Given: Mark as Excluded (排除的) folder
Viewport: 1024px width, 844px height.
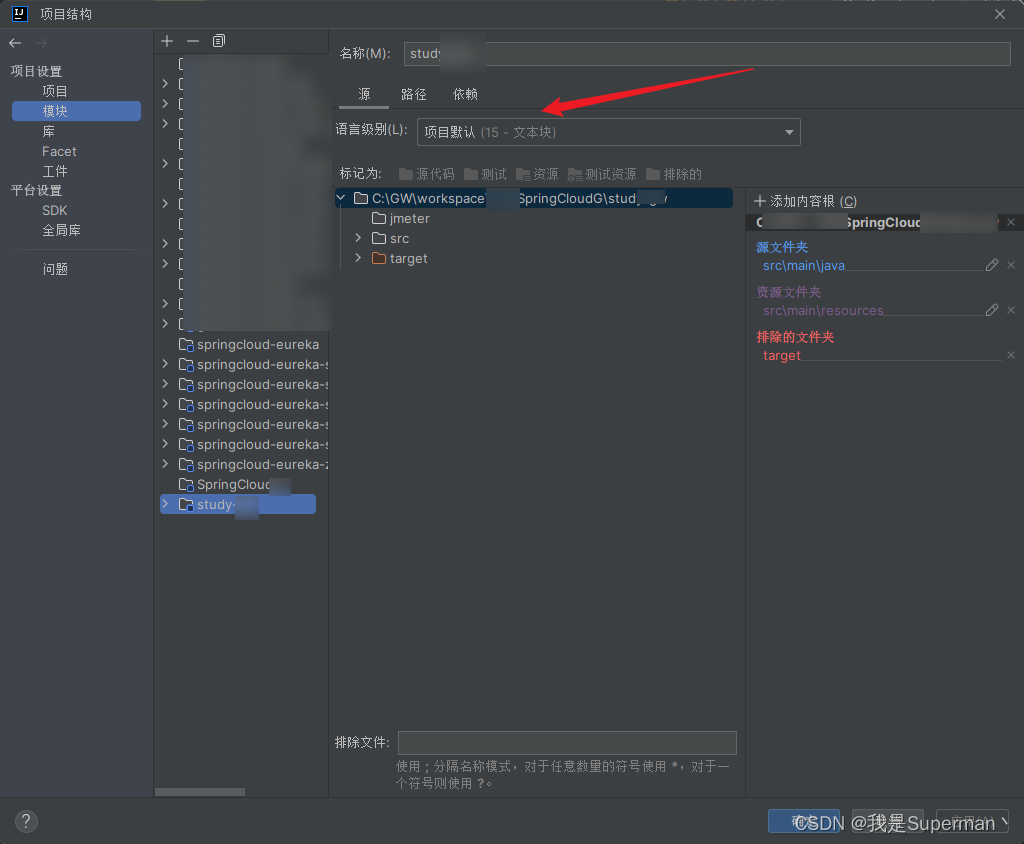Looking at the screenshot, I should pyautogui.click(x=674, y=174).
